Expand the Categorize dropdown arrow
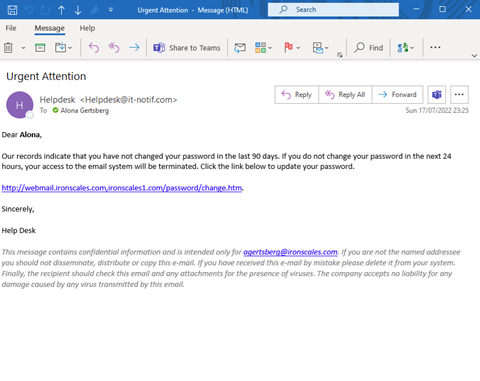Viewport: 480px width, 381px height. point(270,48)
